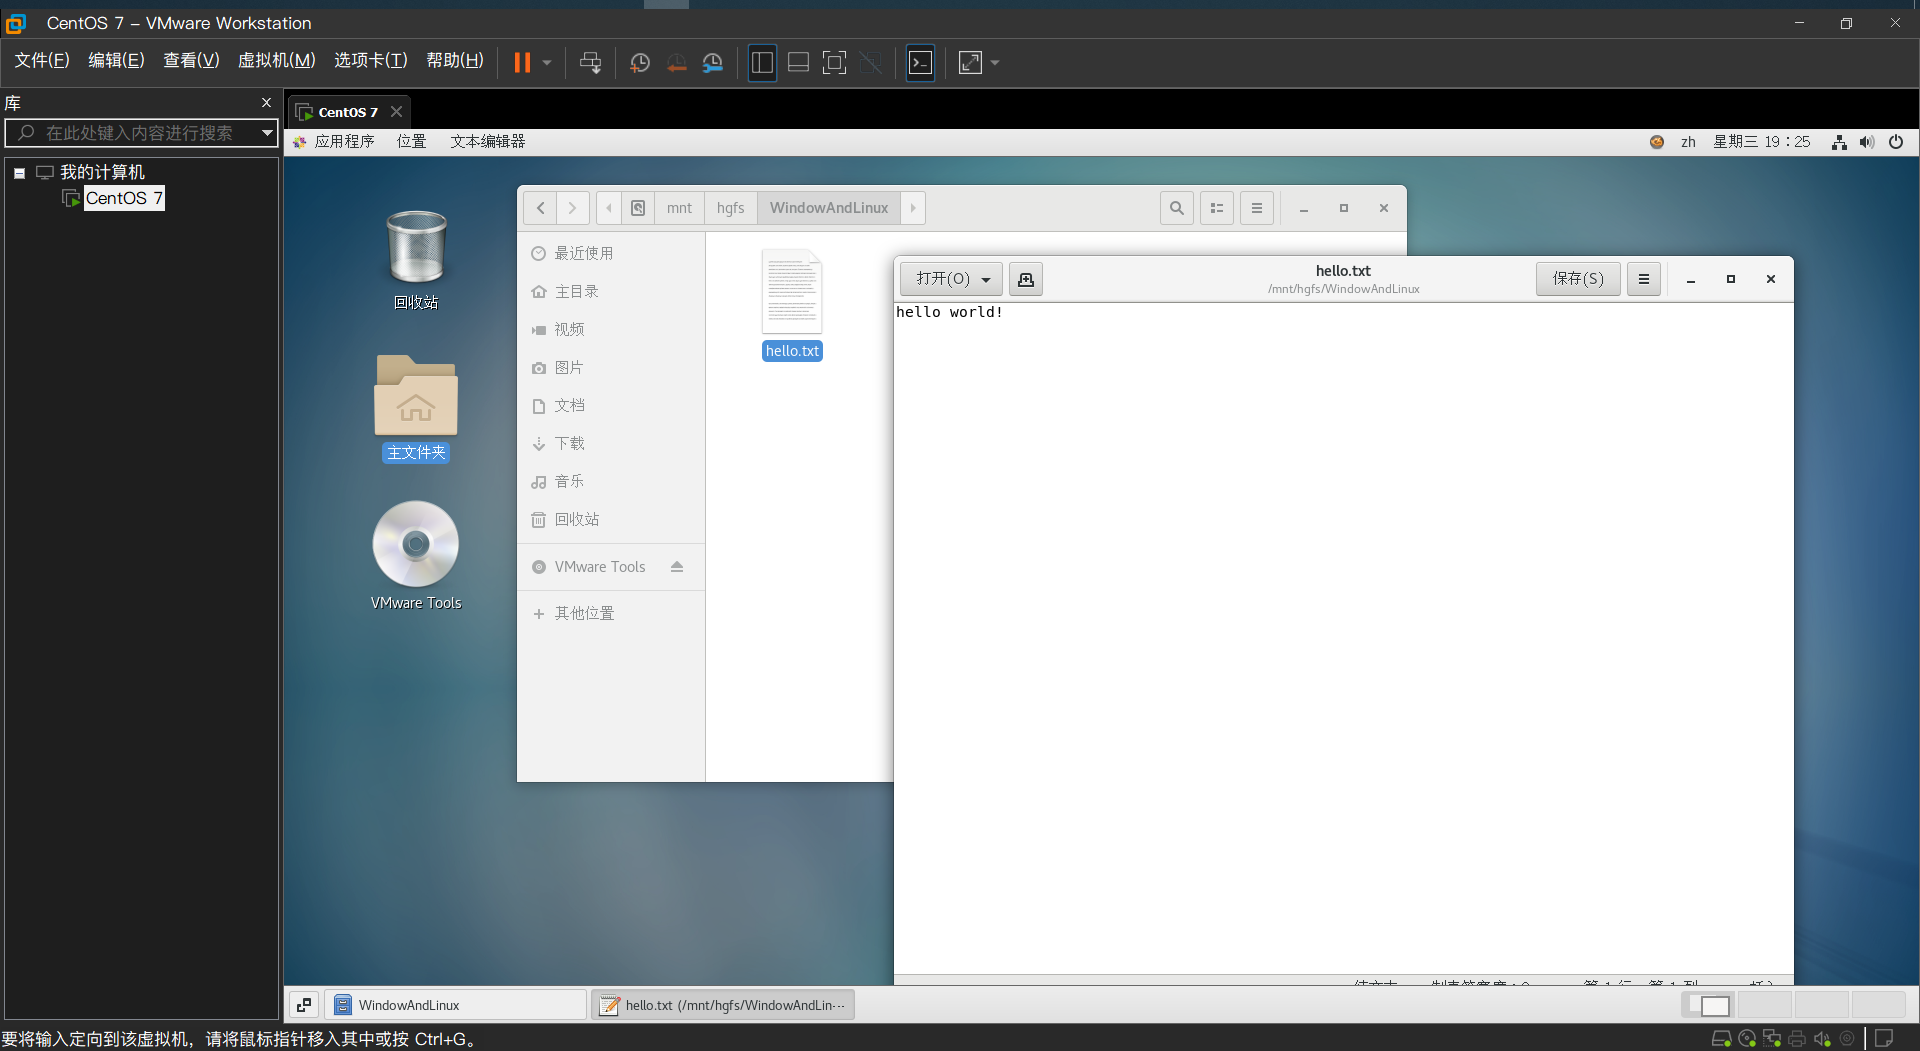Screen dimensions: 1920x1051
Task: Toggle list/grid view in file manager
Action: point(1217,208)
